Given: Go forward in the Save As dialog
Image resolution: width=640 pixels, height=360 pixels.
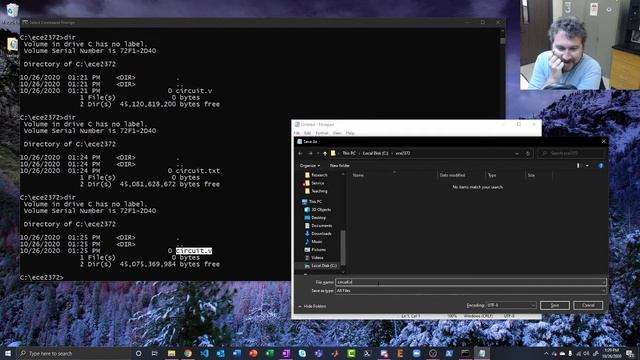Looking at the screenshot, I should coord(310,153).
